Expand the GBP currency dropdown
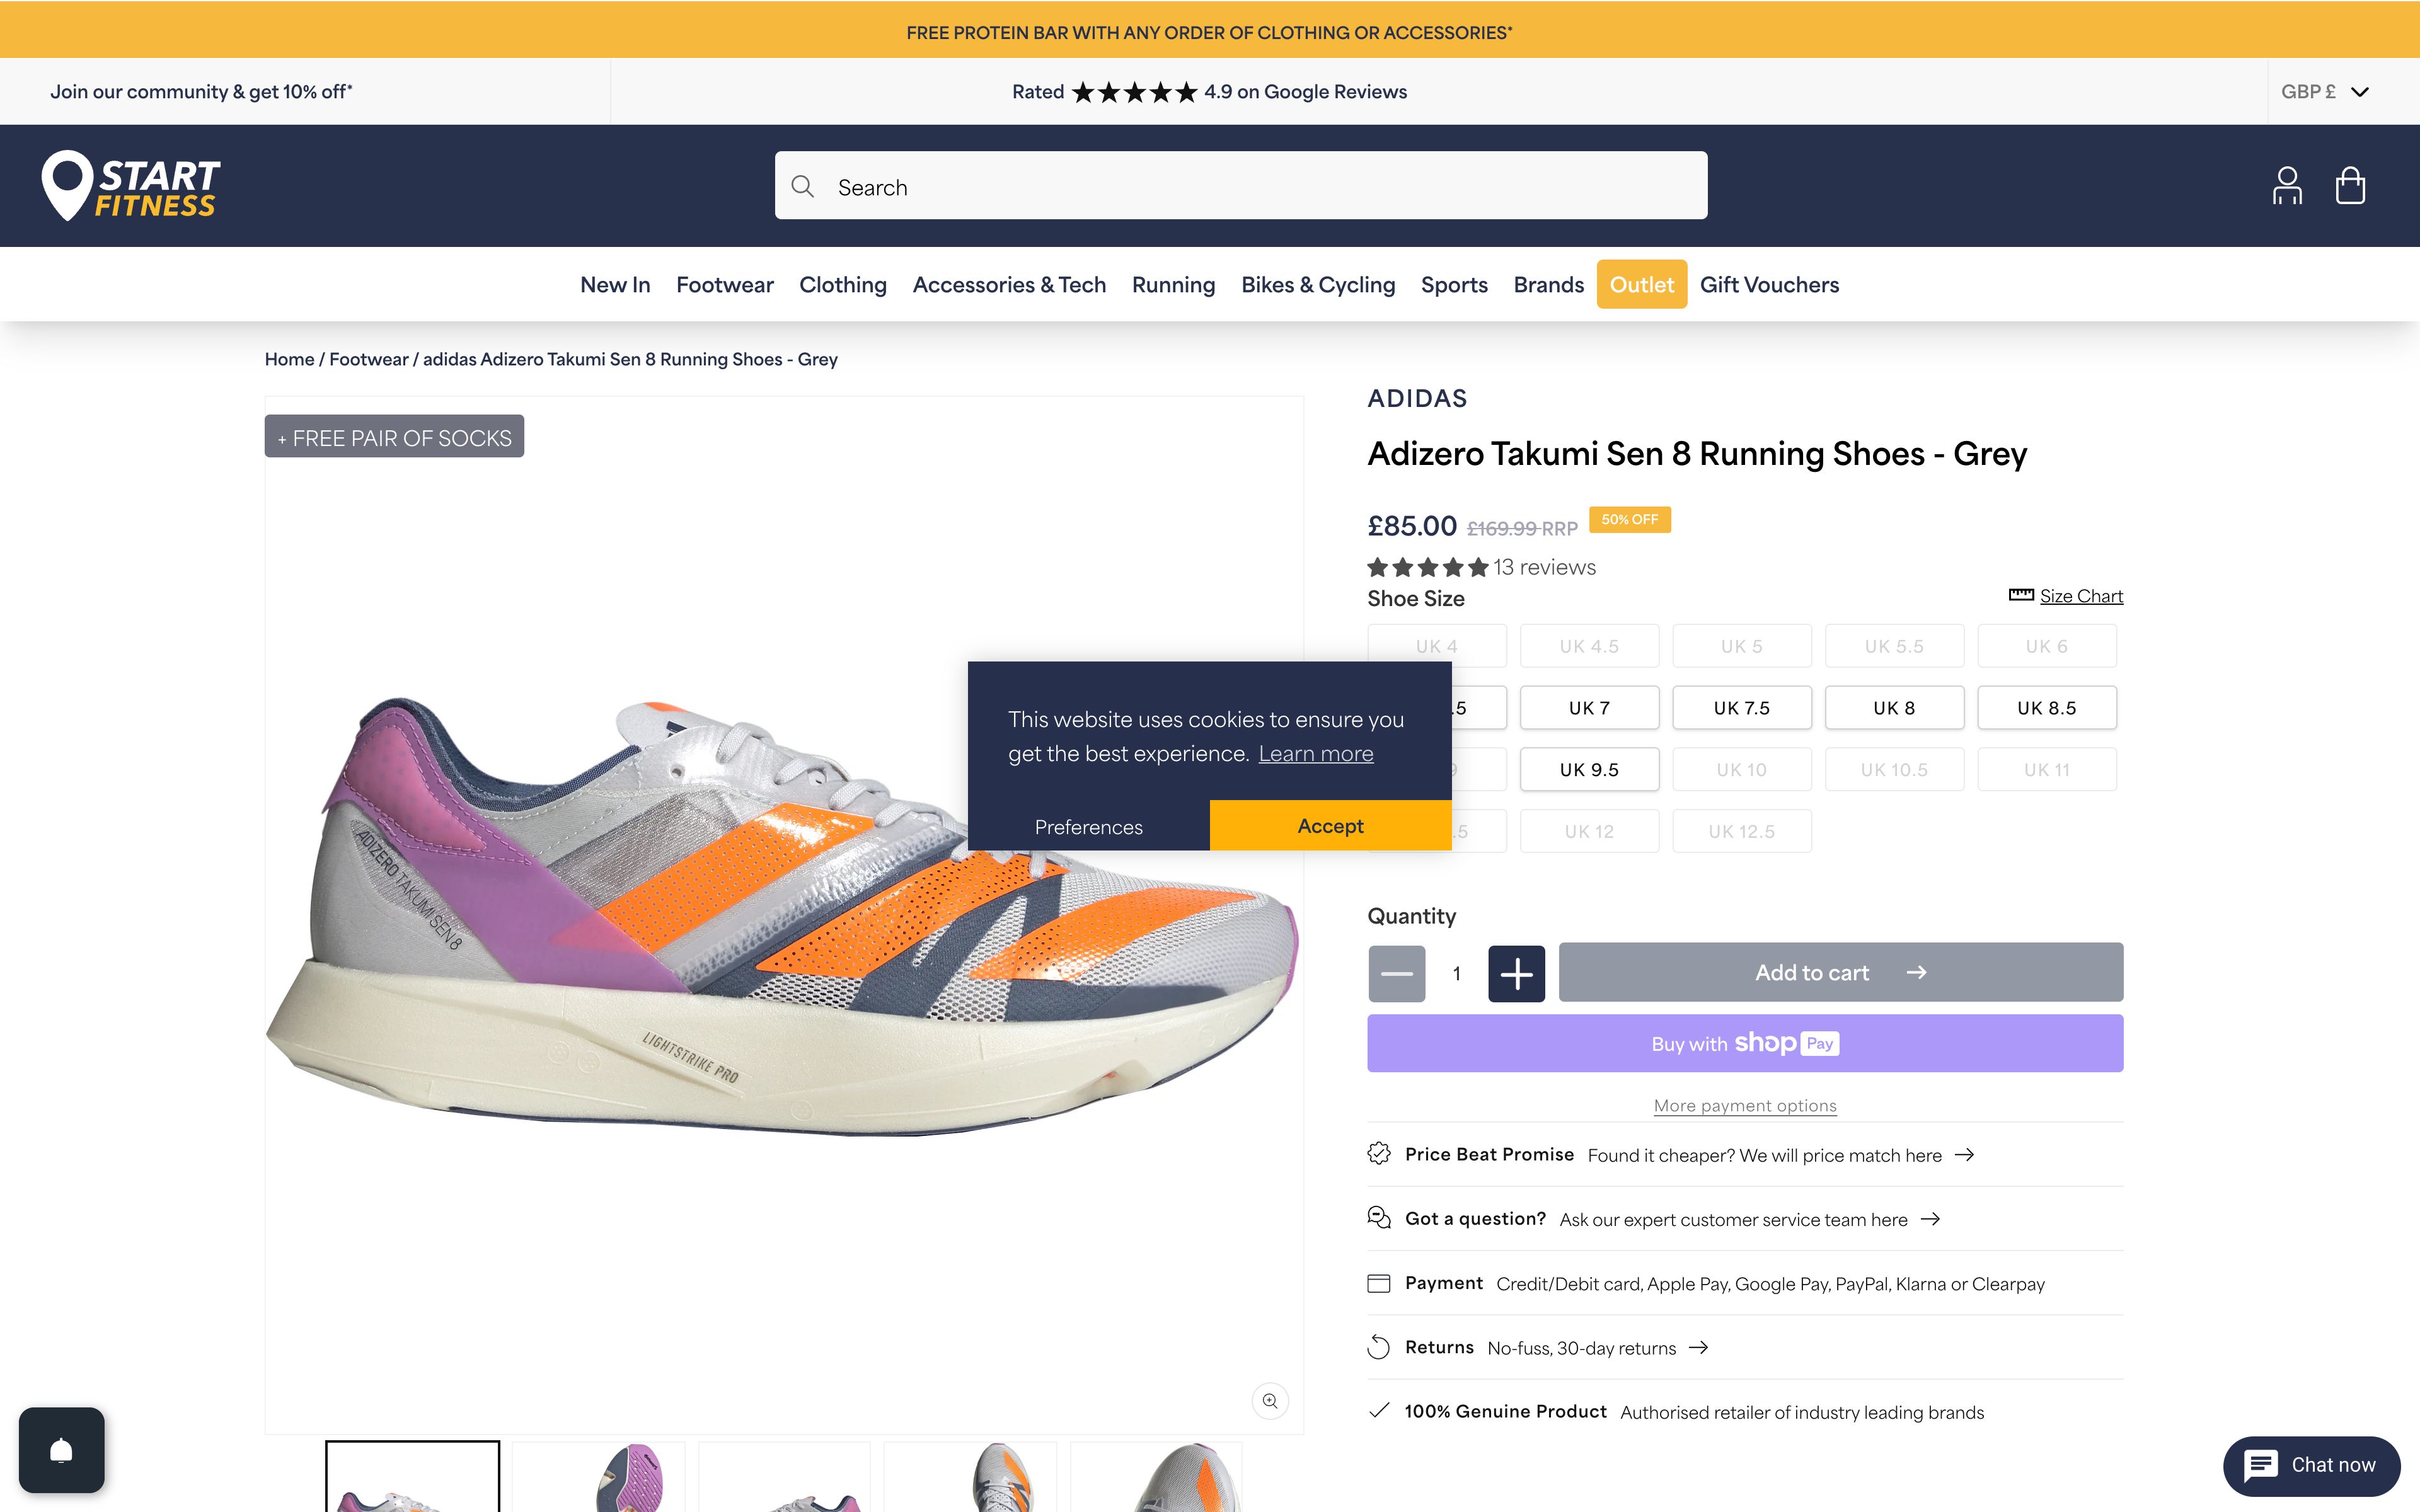 [x=2325, y=91]
